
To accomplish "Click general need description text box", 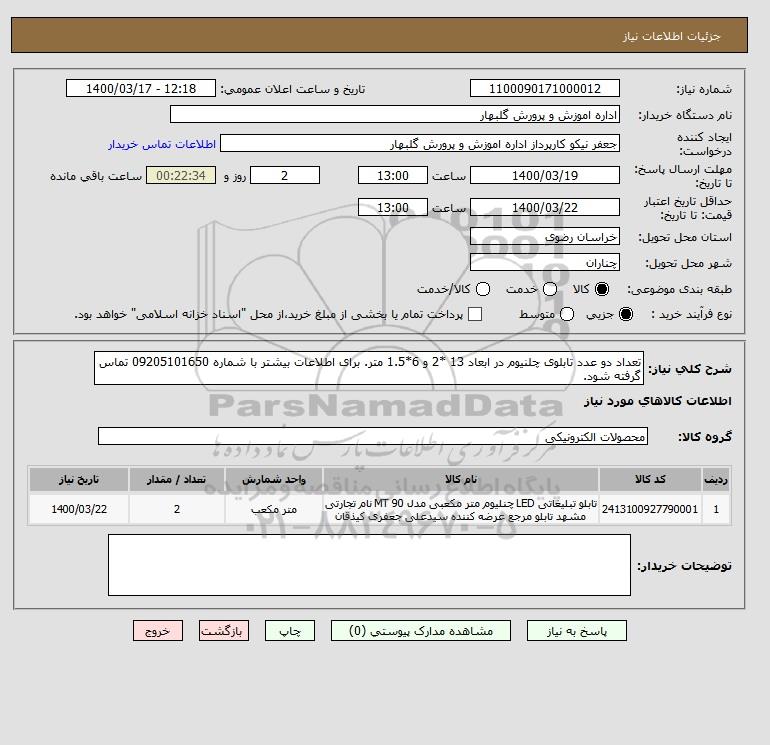I will 369,368.
